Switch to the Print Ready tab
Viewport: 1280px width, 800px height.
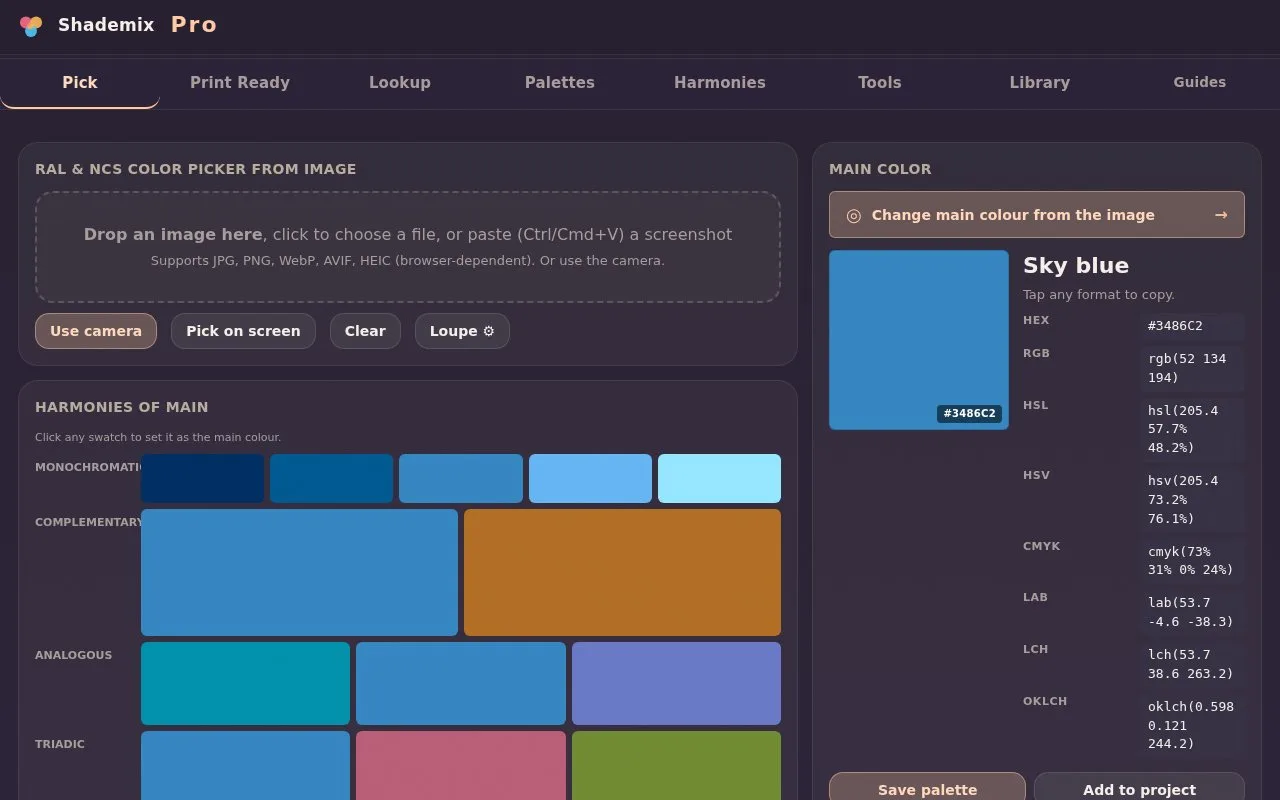(240, 83)
